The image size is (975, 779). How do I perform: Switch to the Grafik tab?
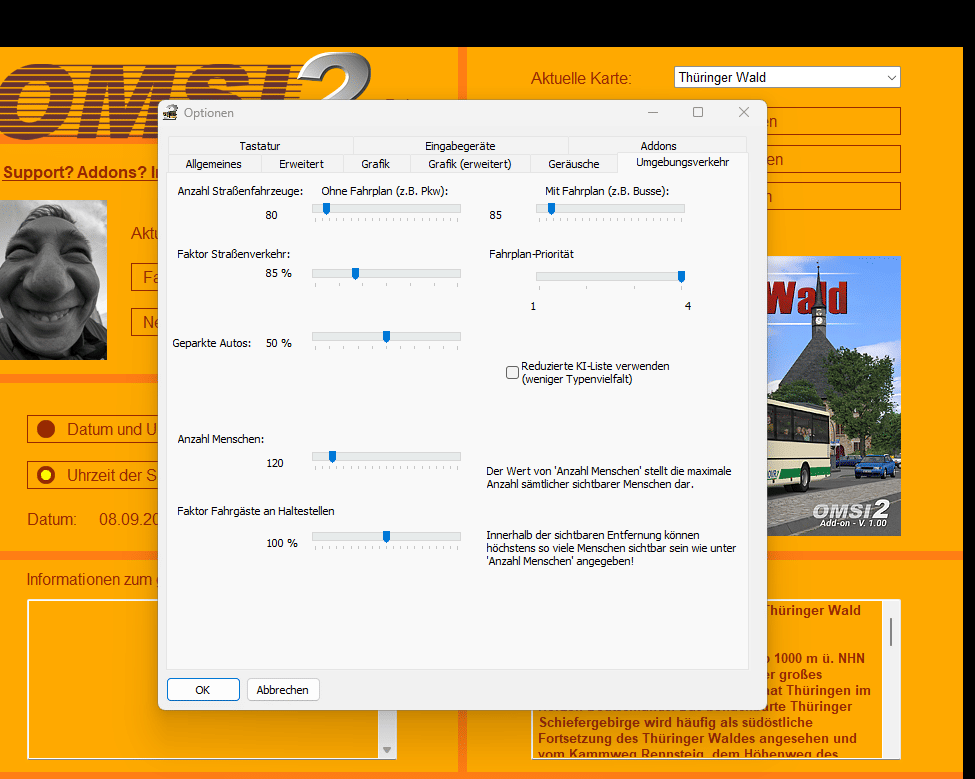(375, 164)
